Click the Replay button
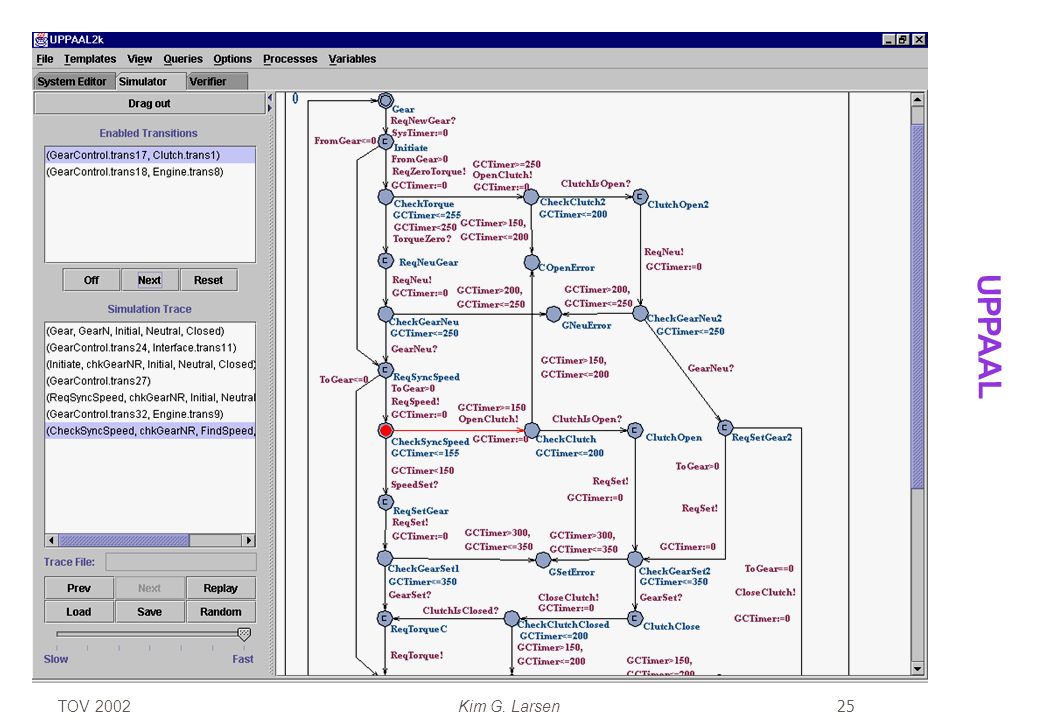Image resolution: width=1040 pixels, height=720 pixels. (x=220, y=588)
